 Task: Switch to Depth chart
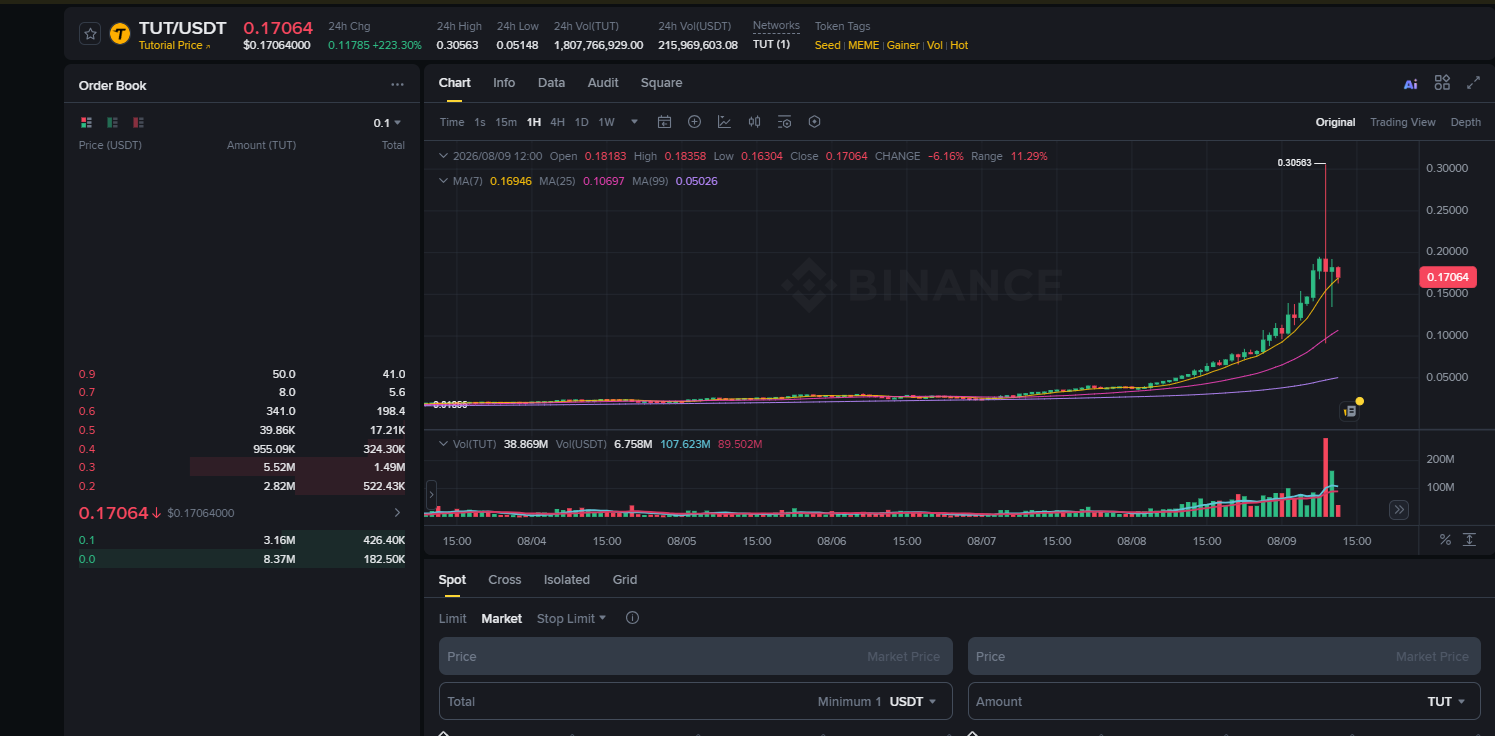[1465, 122]
